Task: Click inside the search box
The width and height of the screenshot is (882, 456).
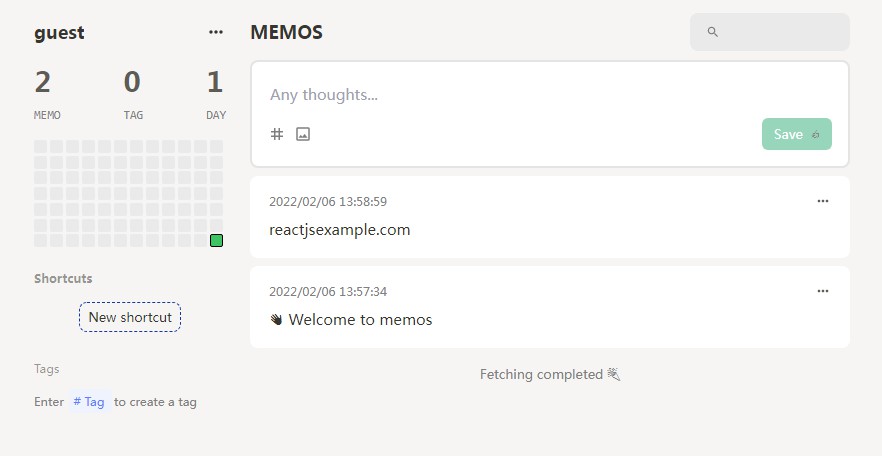Action: 780,32
